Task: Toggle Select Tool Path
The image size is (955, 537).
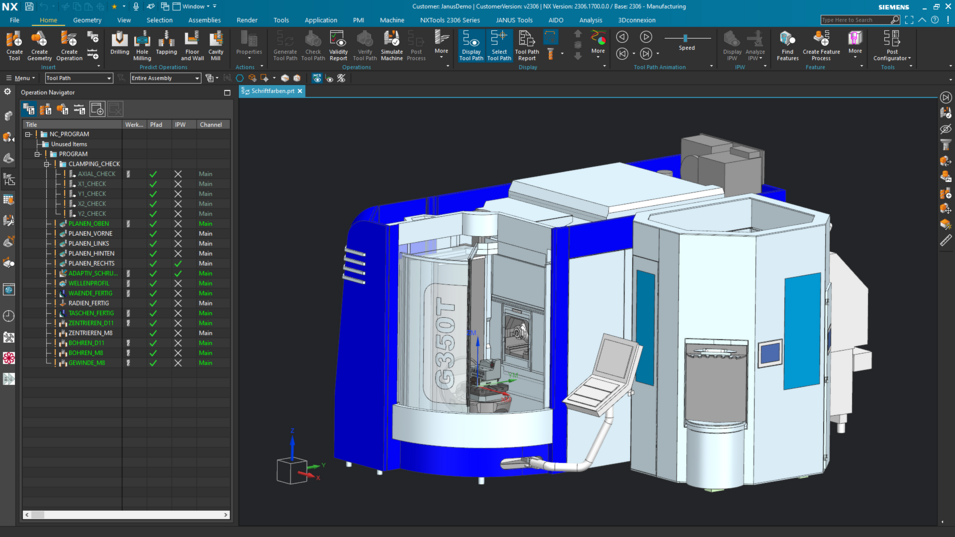Action: [499, 46]
